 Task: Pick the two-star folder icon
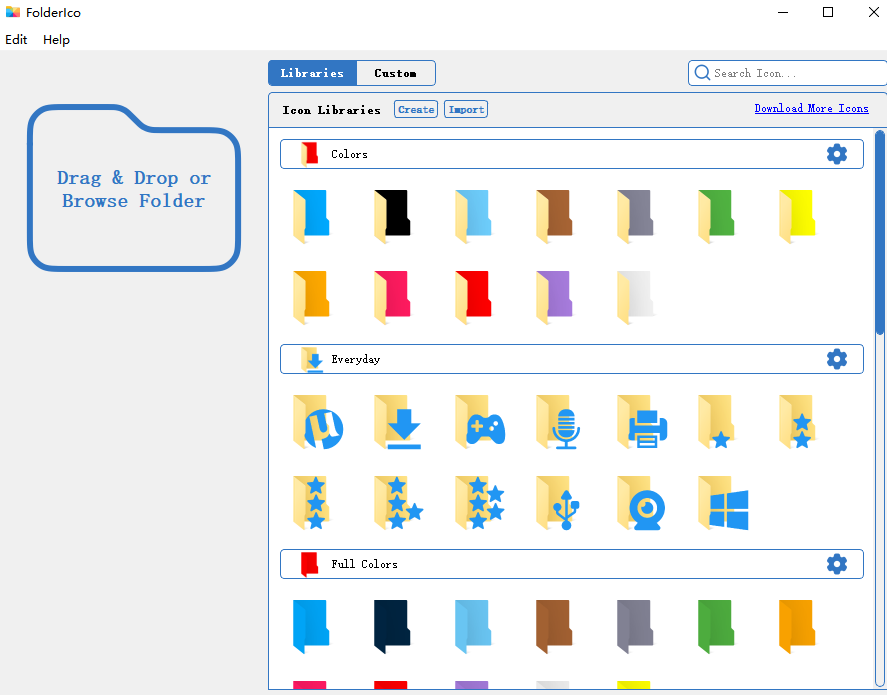click(x=797, y=422)
